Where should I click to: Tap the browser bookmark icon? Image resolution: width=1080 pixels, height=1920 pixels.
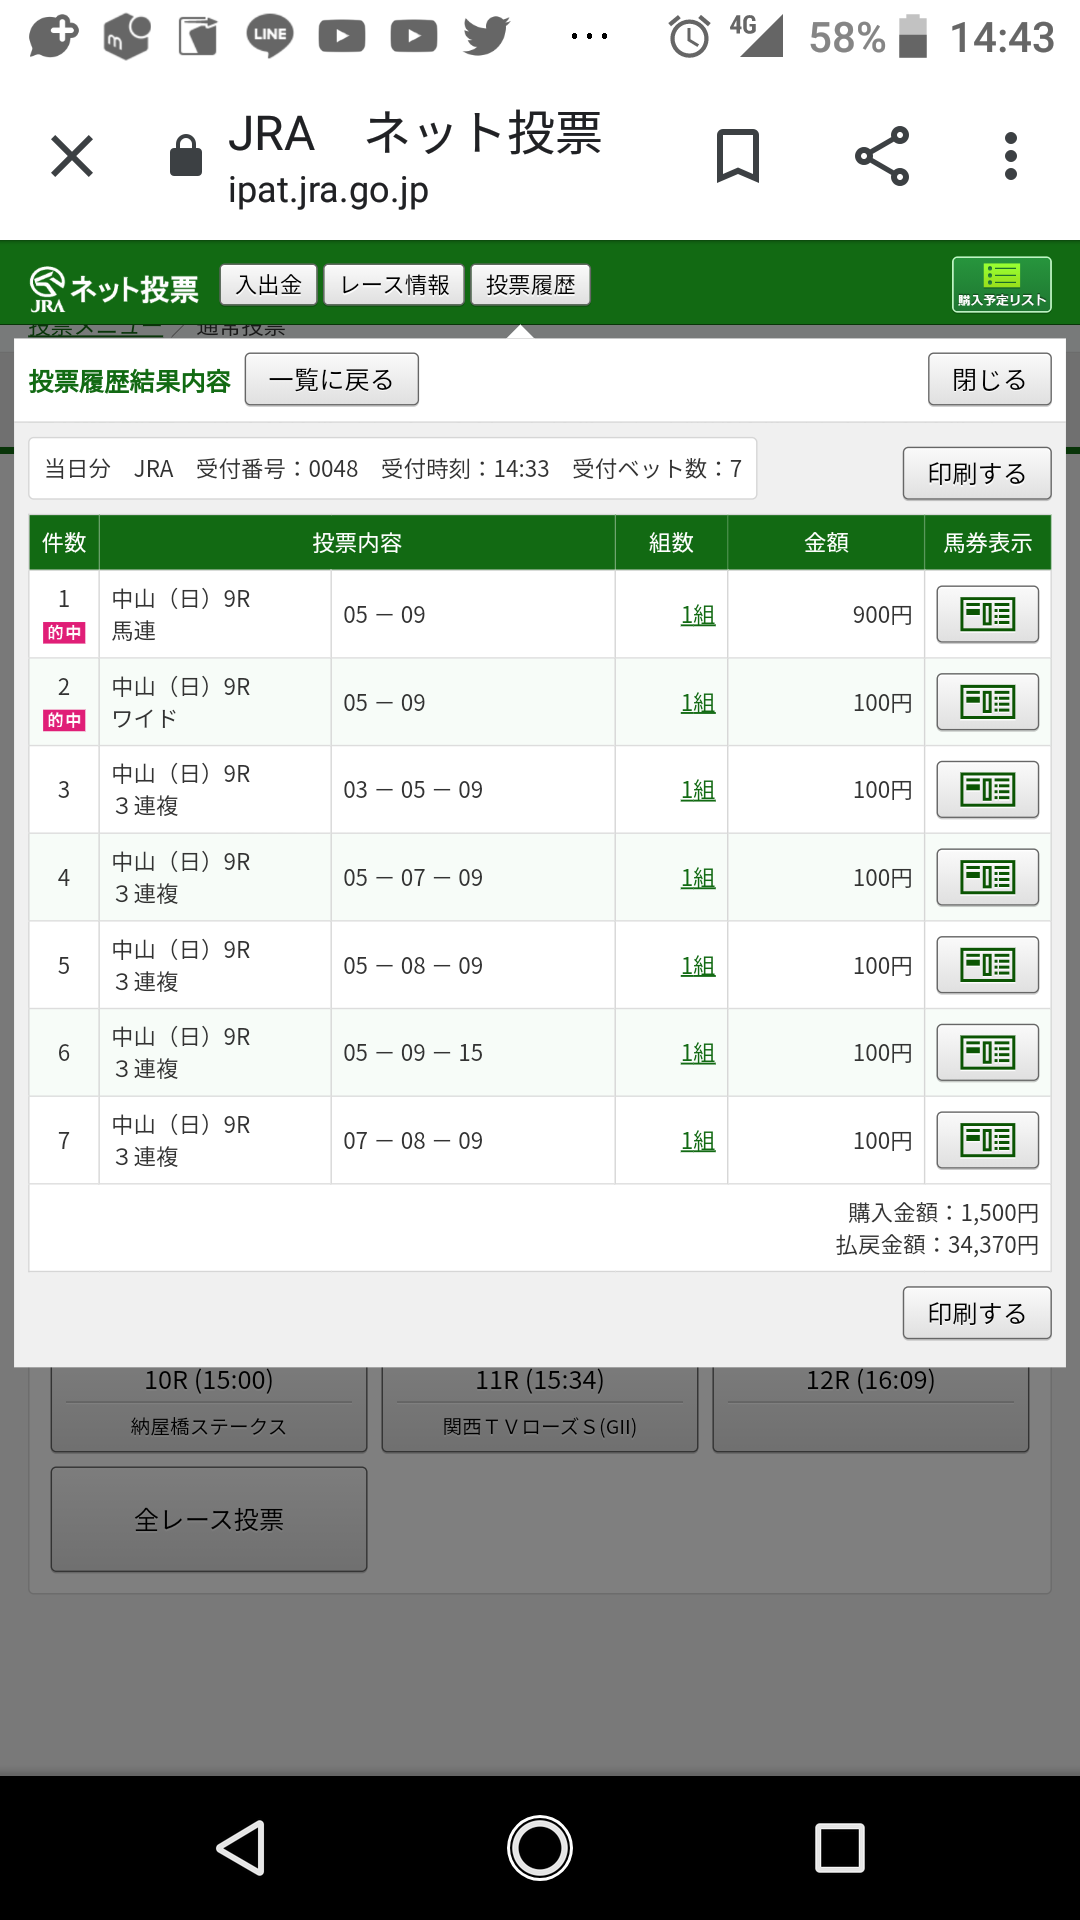(738, 156)
